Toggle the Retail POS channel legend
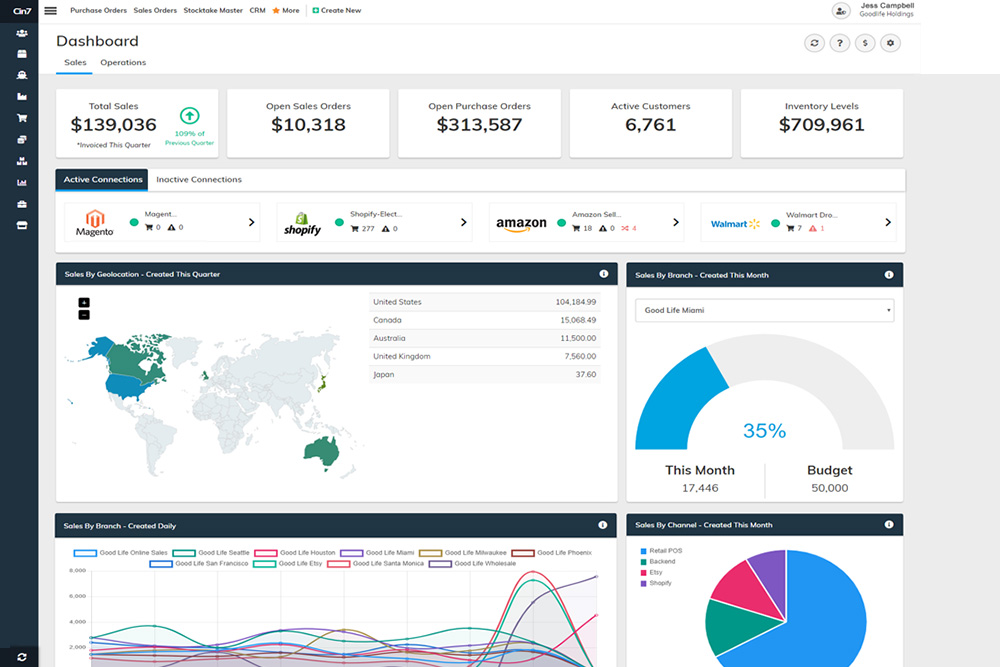The width and height of the screenshot is (1000, 667). coord(661,551)
